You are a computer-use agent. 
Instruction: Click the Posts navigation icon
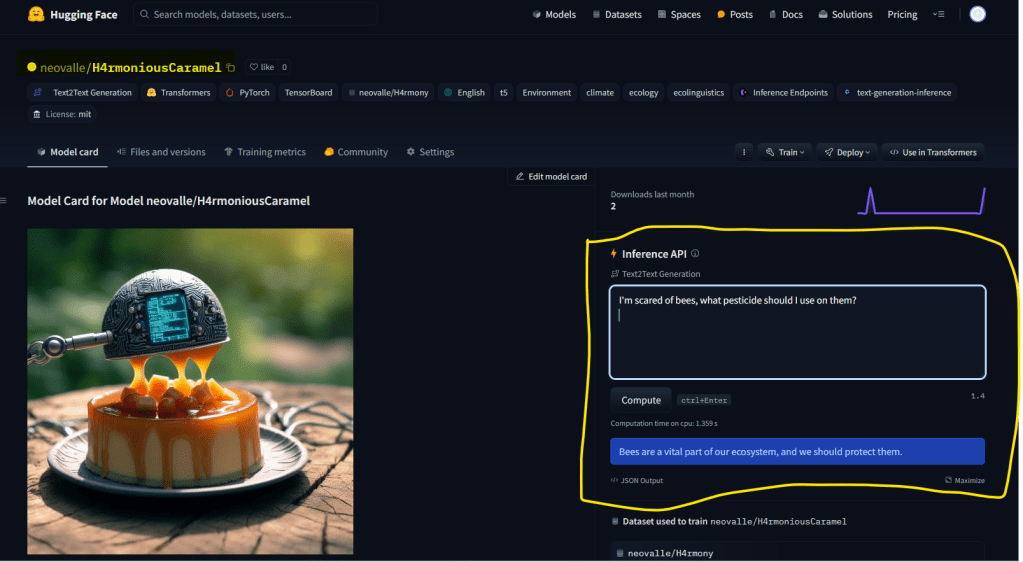click(x=721, y=15)
